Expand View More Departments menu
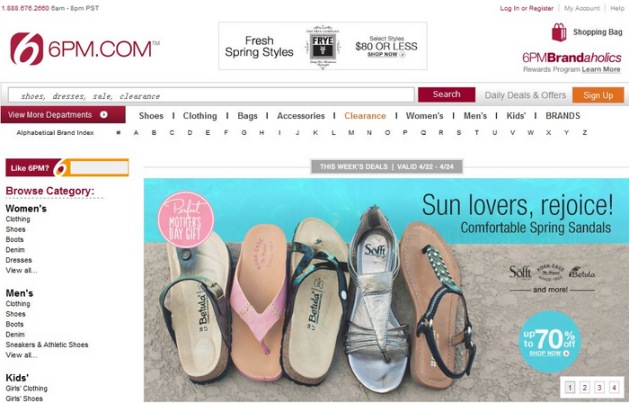Viewport: 629px width, 403px height. (63, 115)
